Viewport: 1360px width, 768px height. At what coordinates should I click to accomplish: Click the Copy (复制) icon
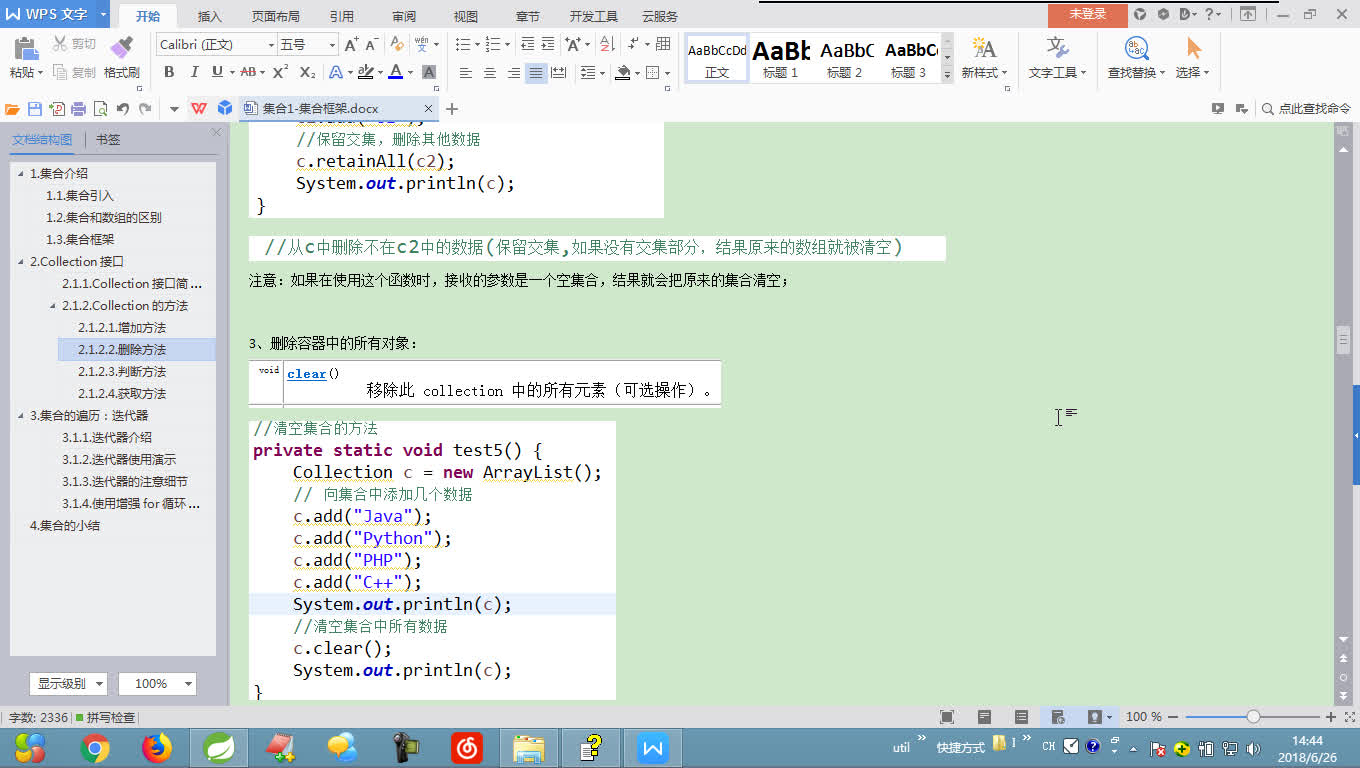pyautogui.click(x=59, y=72)
